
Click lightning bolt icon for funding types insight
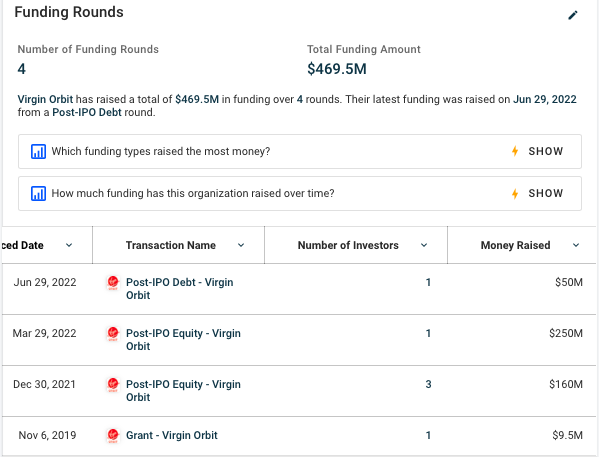(x=515, y=151)
